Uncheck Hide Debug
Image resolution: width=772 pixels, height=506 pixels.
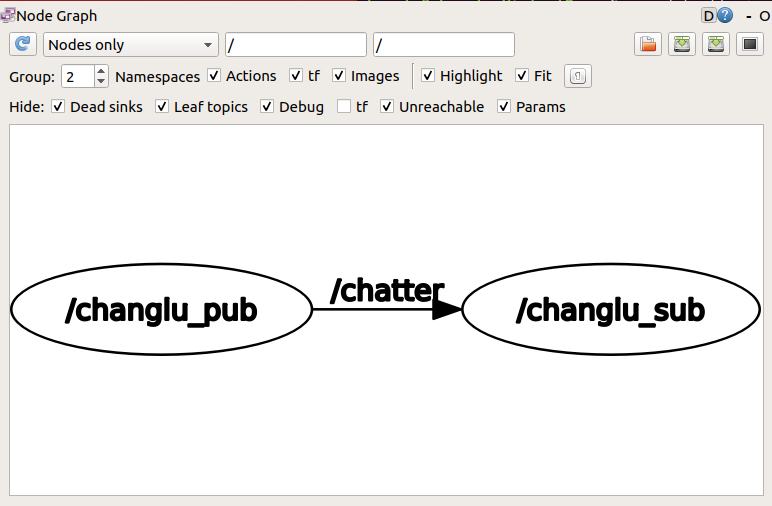click(267, 106)
